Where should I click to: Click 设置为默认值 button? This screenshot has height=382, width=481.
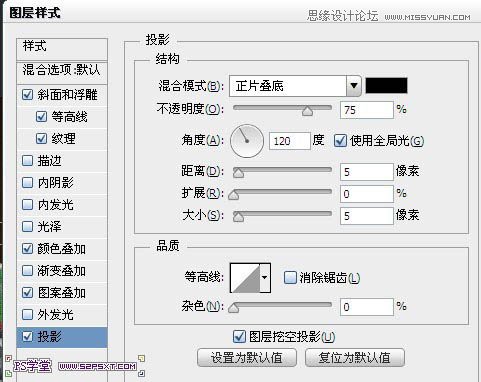pyautogui.click(x=247, y=358)
